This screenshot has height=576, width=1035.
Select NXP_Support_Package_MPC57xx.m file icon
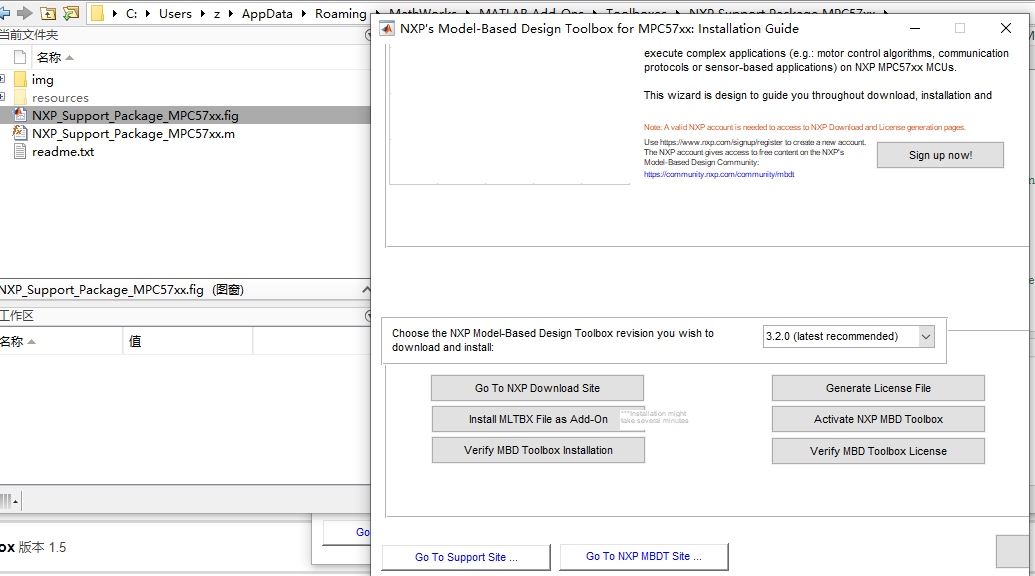click(x=20, y=133)
